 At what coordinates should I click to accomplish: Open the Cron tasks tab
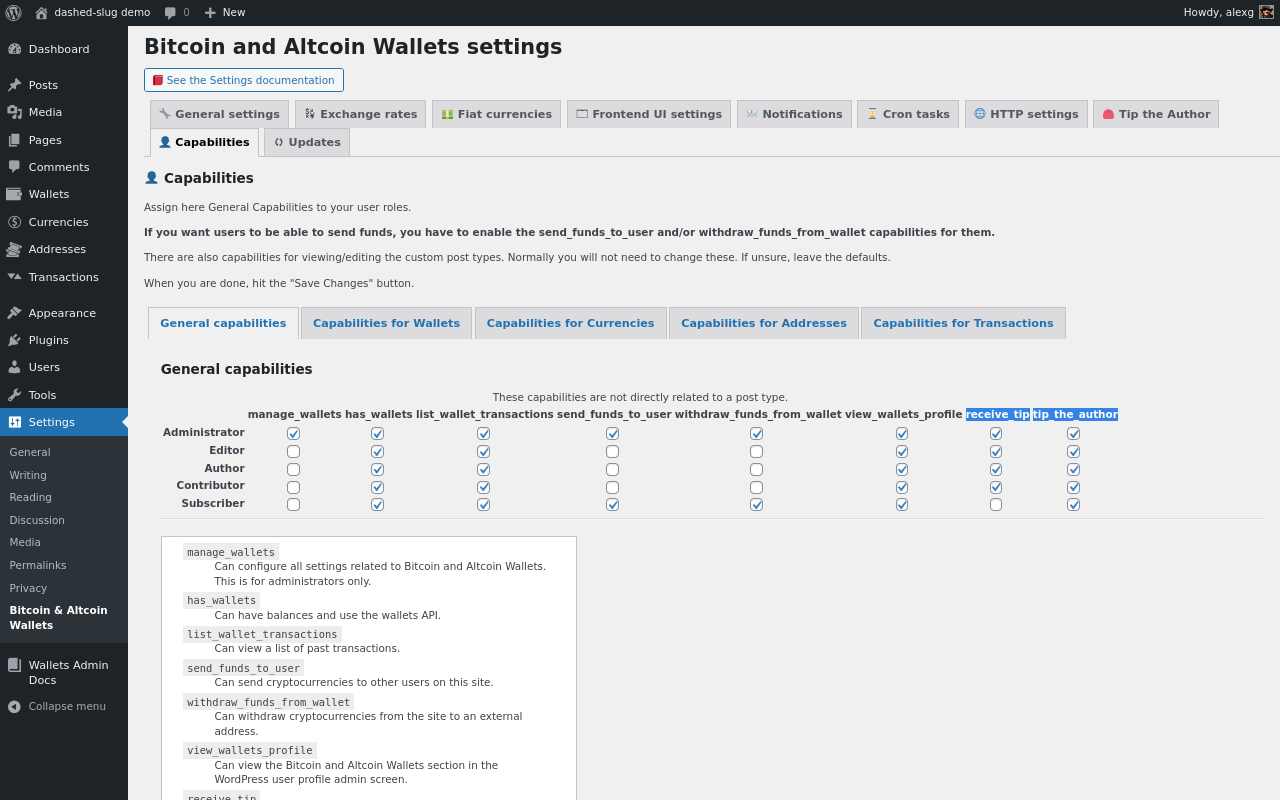pyautogui.click(x=908, y=114)
